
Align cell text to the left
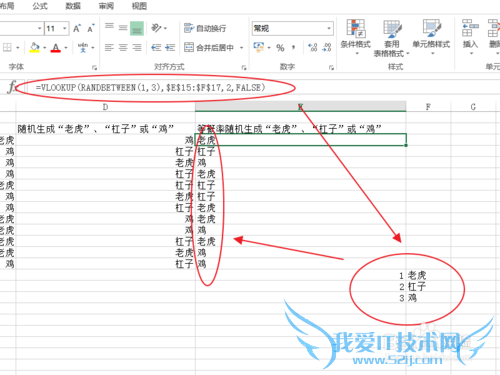click(109, 48)
